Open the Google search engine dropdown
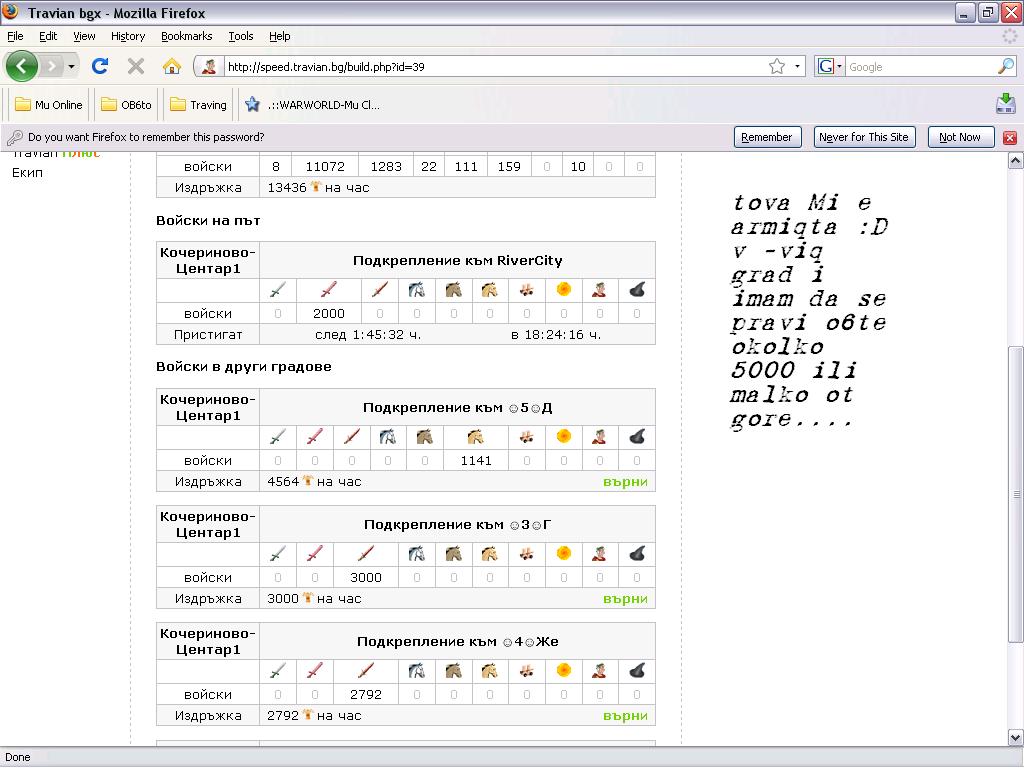This screenshot has height=769, width=1024. 830,67
